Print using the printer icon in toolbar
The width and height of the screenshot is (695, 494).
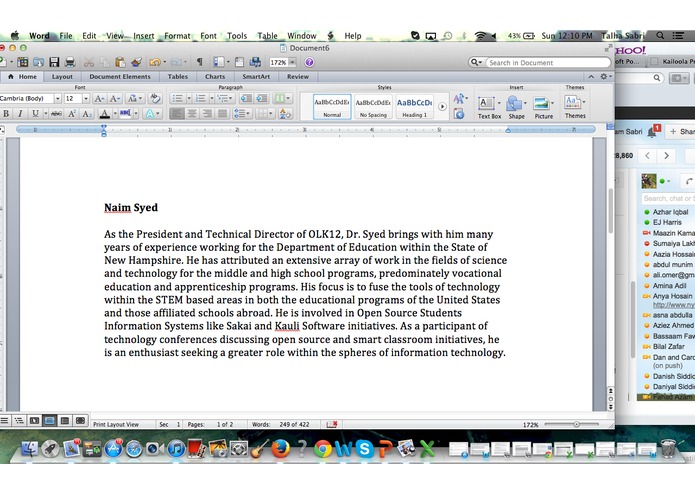pos(70,62)
